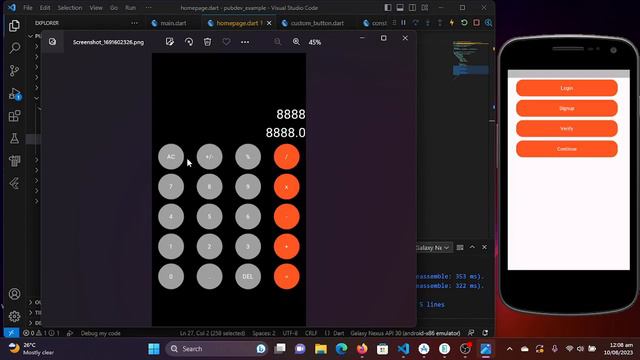Toggle the bottom panel layout
This screenshot has height=360, width=640.
coord(400,7)
